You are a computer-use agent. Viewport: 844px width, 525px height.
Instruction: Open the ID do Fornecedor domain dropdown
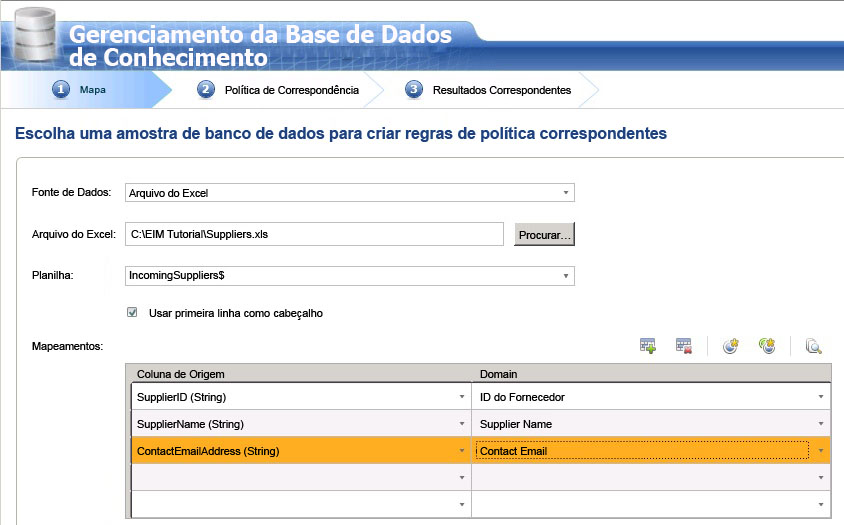click(821, 397)
